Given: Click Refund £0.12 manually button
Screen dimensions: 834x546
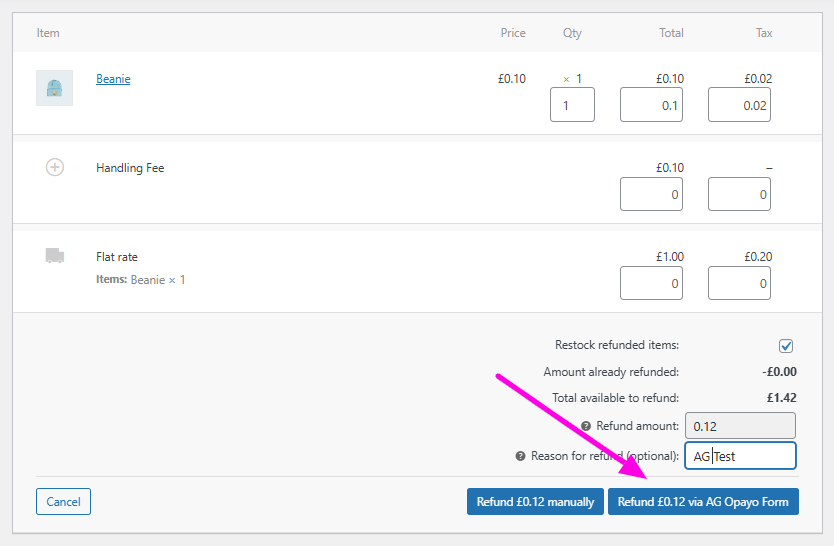Looking at the screenshot, I should 535,501.
